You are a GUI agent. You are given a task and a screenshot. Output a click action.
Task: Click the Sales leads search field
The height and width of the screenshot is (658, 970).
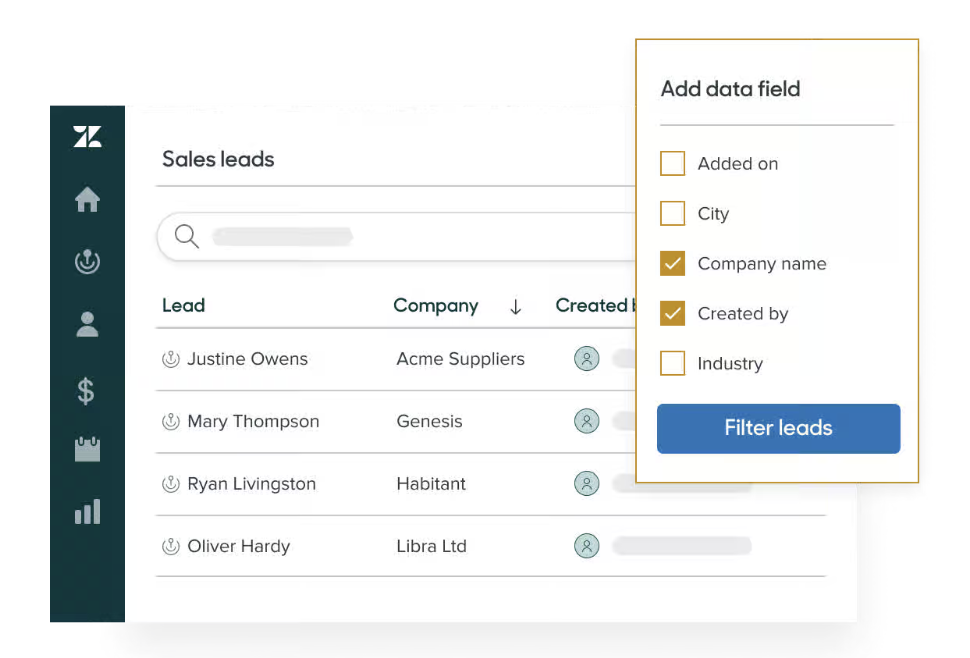pyautogui.click(x=400, y=237)
